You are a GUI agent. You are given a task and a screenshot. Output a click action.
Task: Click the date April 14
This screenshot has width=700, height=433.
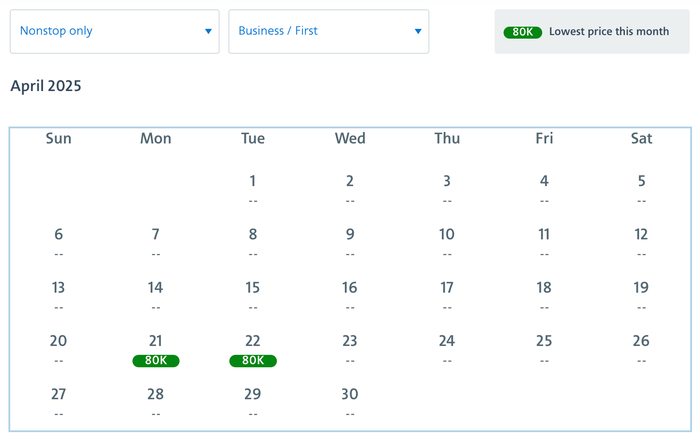(x=155, y=287)
